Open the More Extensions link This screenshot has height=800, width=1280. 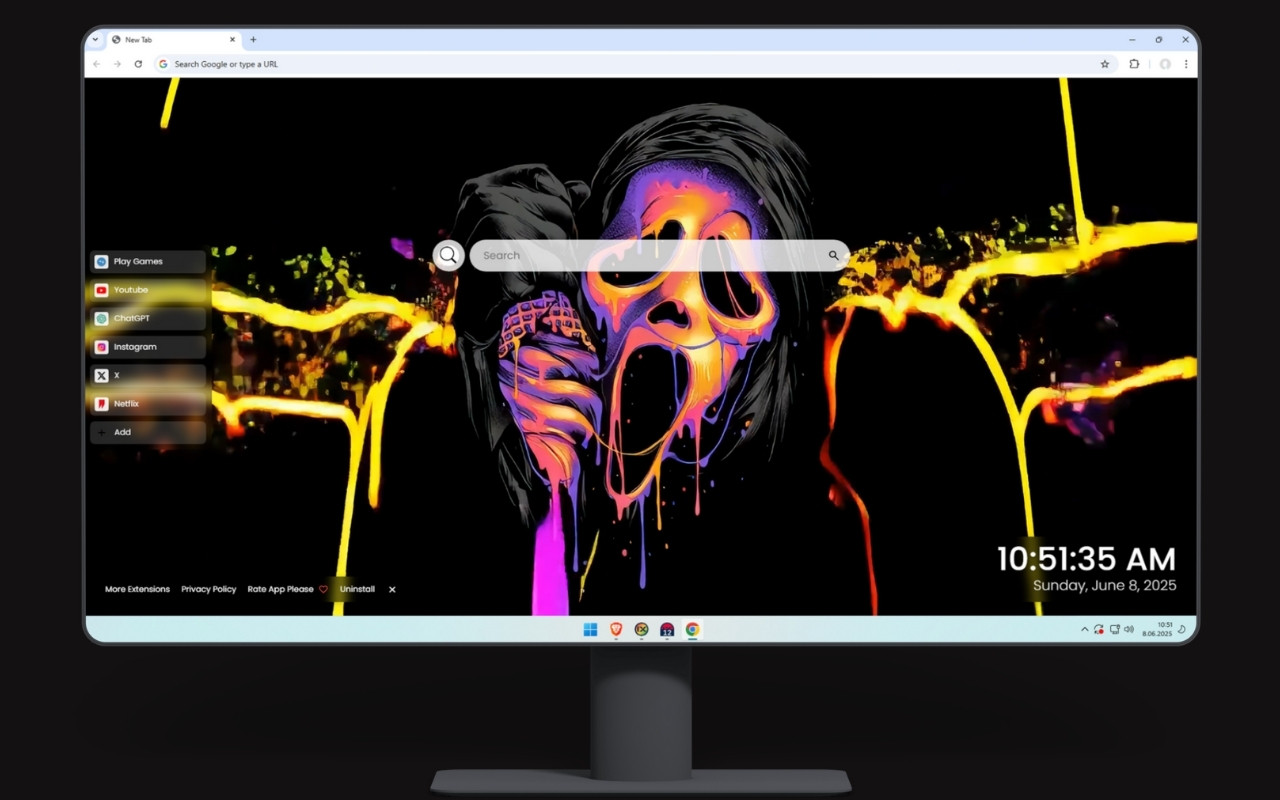pos(136,589)
